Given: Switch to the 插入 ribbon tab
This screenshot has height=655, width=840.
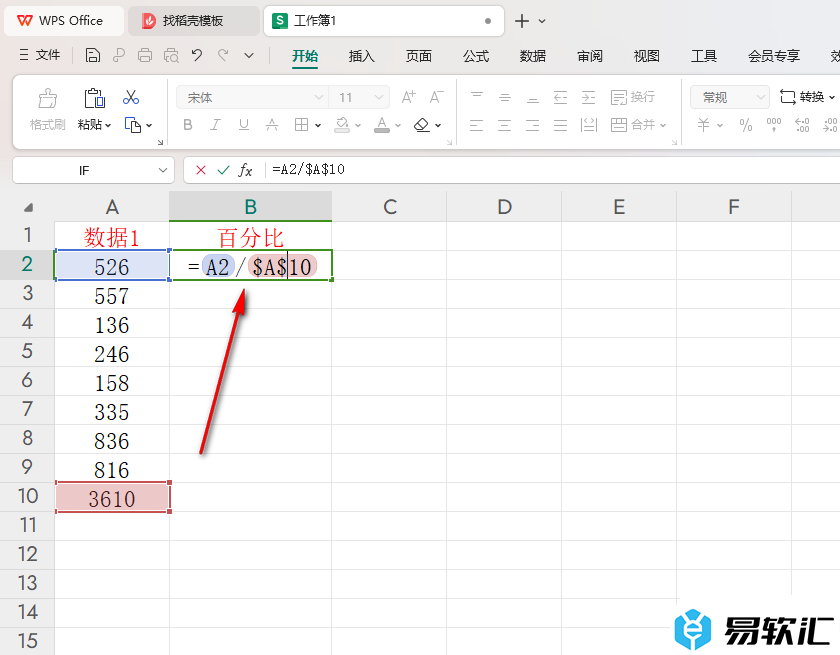Looking at the screenshot, I should tap(361, 56).
